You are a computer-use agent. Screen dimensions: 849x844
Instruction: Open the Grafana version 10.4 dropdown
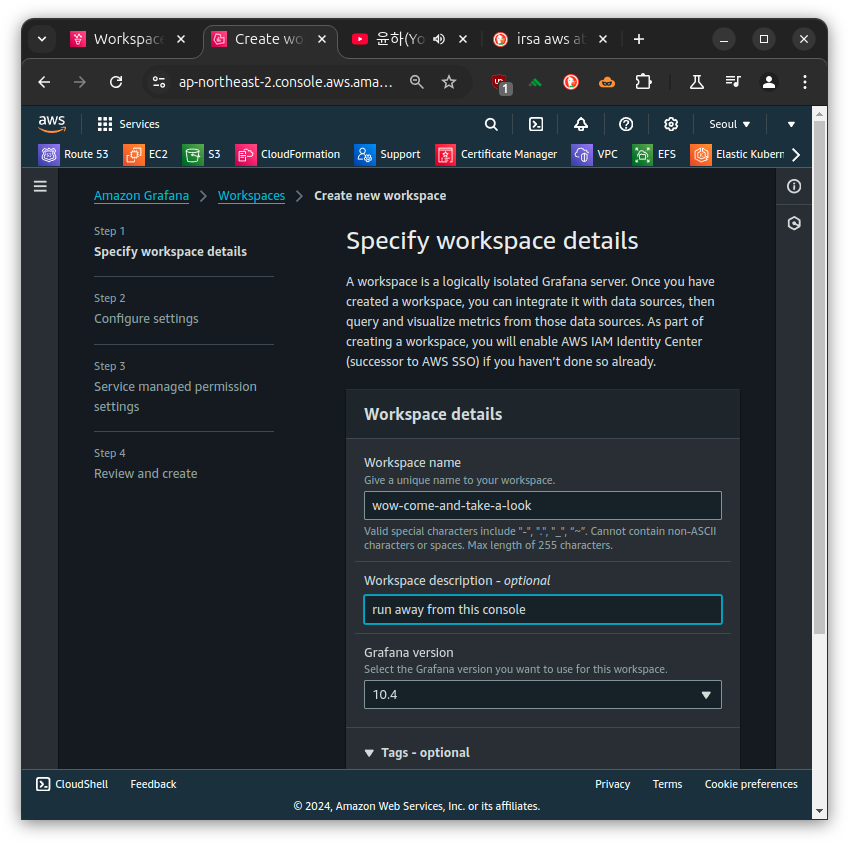[x=543, y=695]
